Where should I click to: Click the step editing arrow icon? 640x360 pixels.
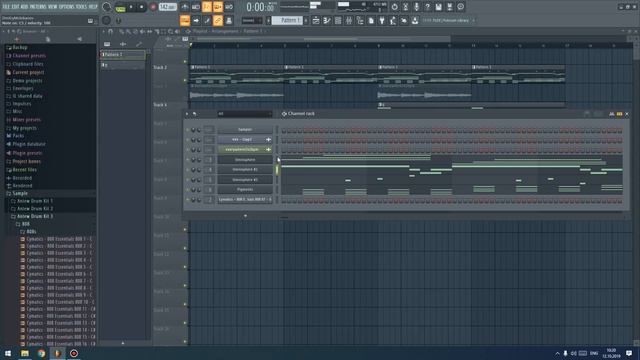click(x=196, y=20)
